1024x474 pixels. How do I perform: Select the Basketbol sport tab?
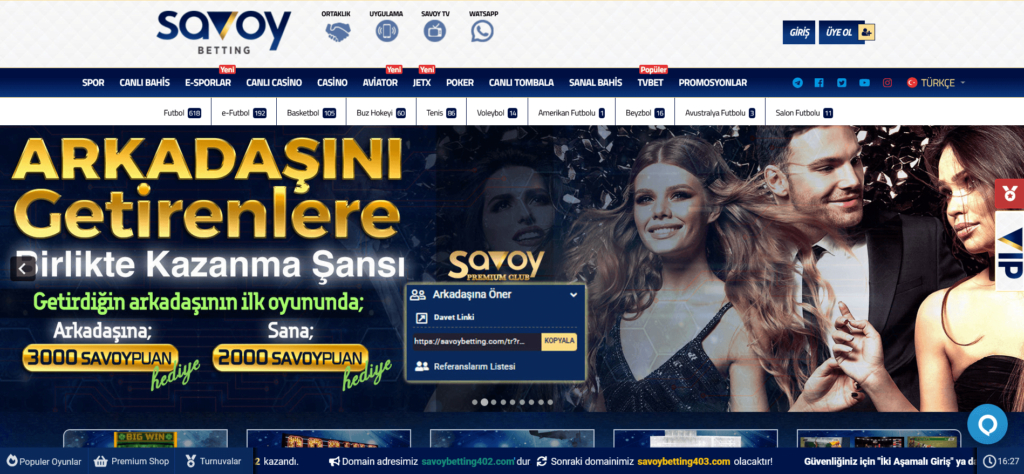pyautogui.click(x=312, y=113)
